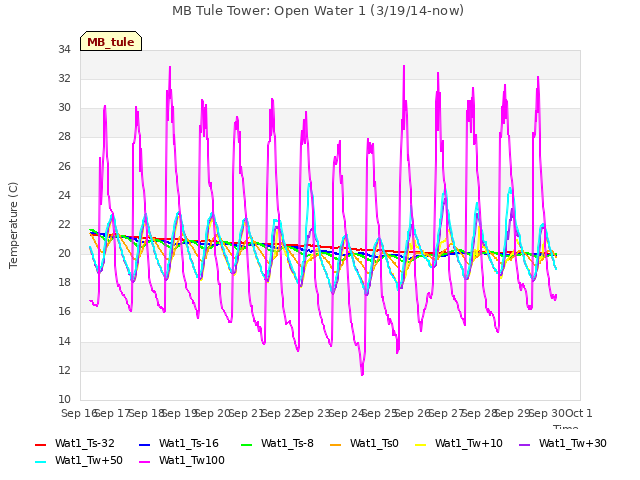
Task: Select the Wat1_Ts0 legend label
Action: coord(374,443)
